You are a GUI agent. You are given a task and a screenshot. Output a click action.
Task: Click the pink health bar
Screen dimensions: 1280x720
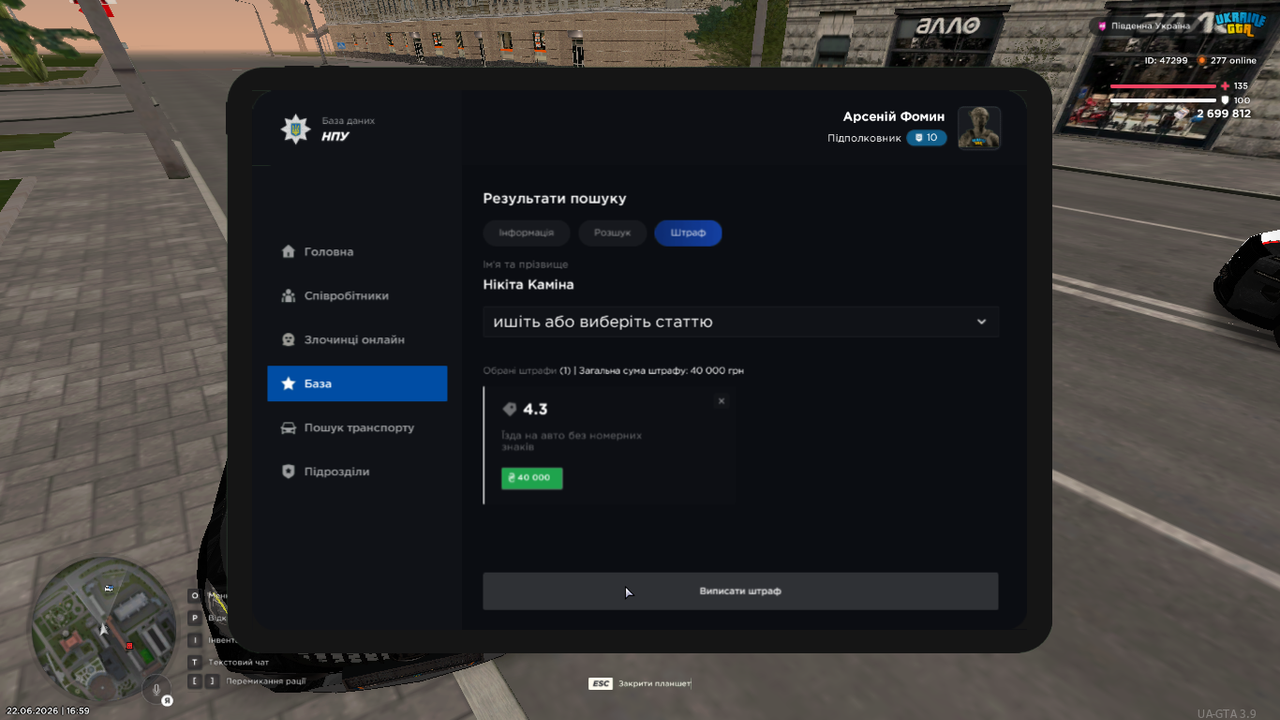point(1163,86)
